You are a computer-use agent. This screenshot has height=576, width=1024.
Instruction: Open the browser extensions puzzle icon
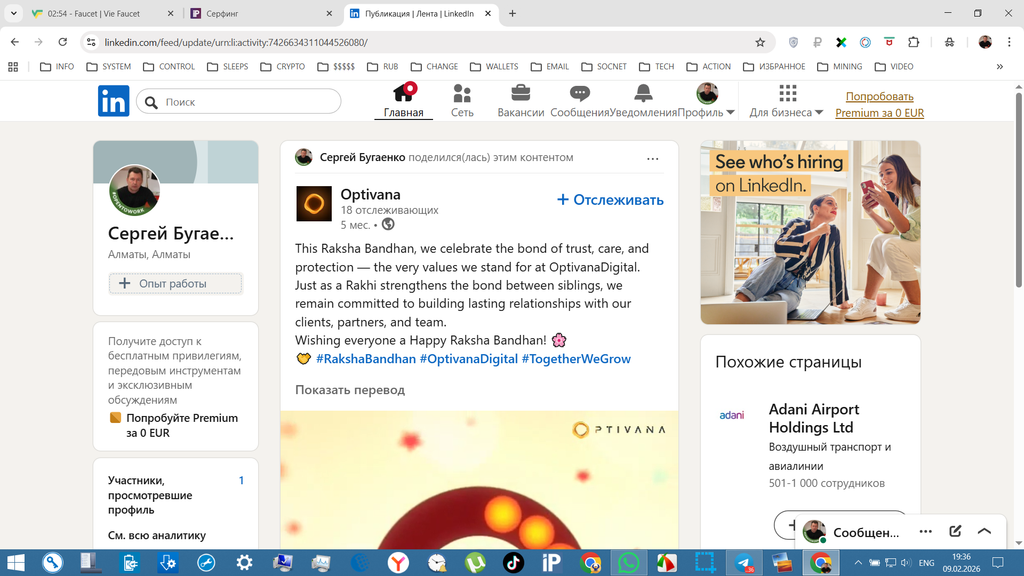(x=914, y=42)
